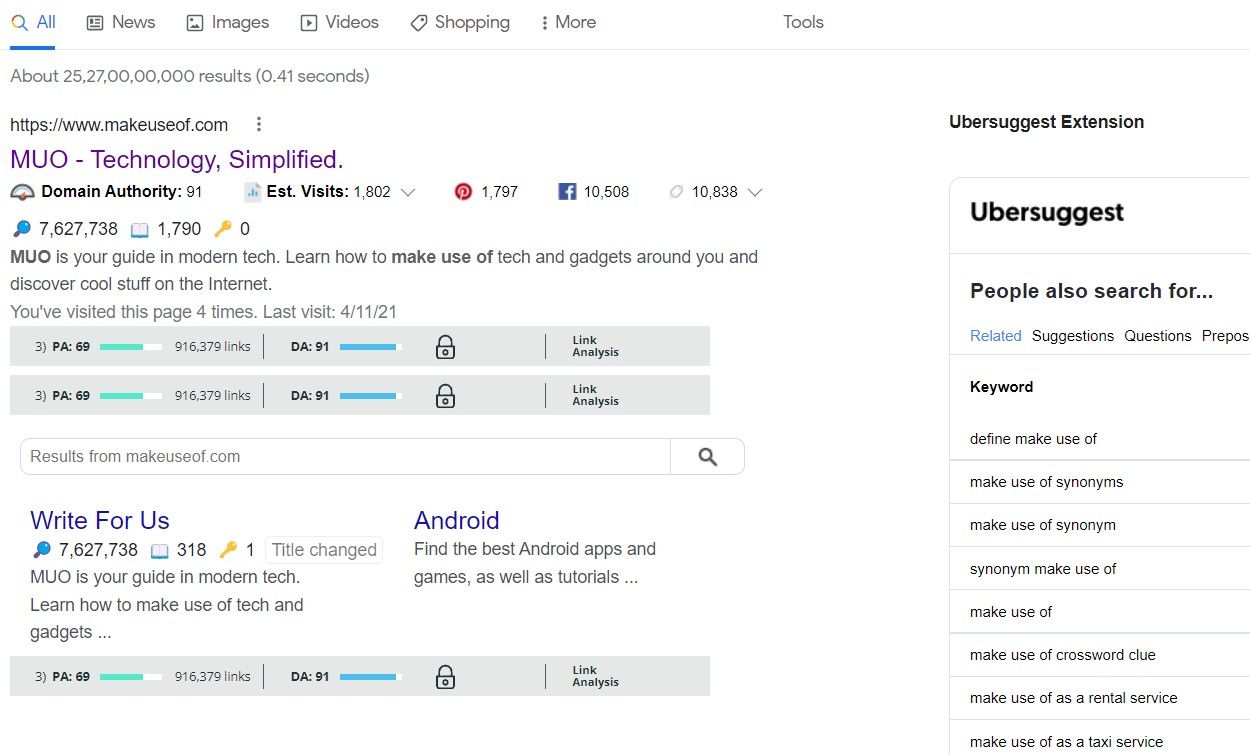1250x755 pixels.
Task: Click the Write For Us link
Action: (x=100, y=520)
